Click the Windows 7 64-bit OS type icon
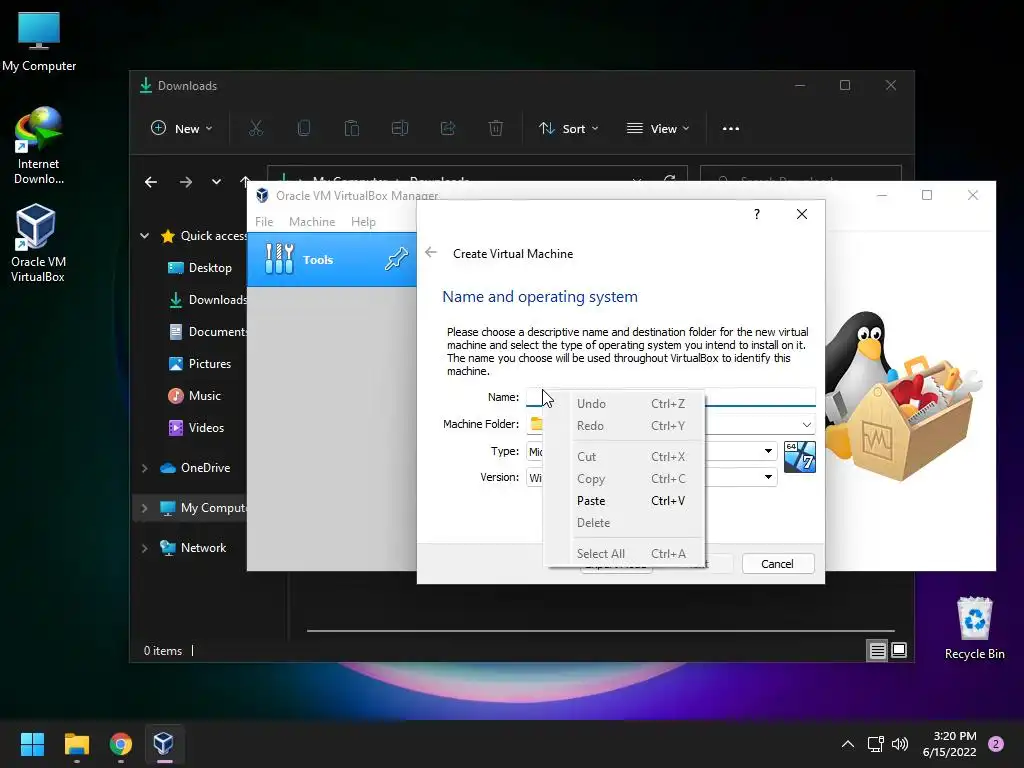 [x=800, y=456]
